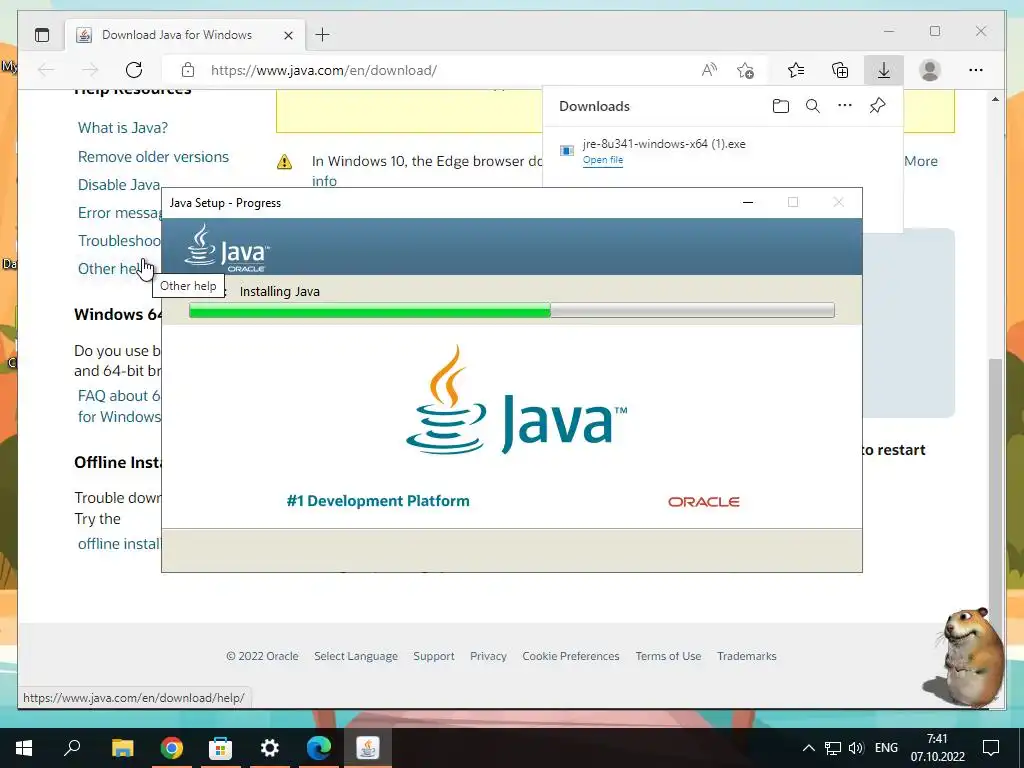1024x768 pixels.
Task: Click jre-8u341-windows-x64 (1).exe file name
Action: tap(664, 144)
